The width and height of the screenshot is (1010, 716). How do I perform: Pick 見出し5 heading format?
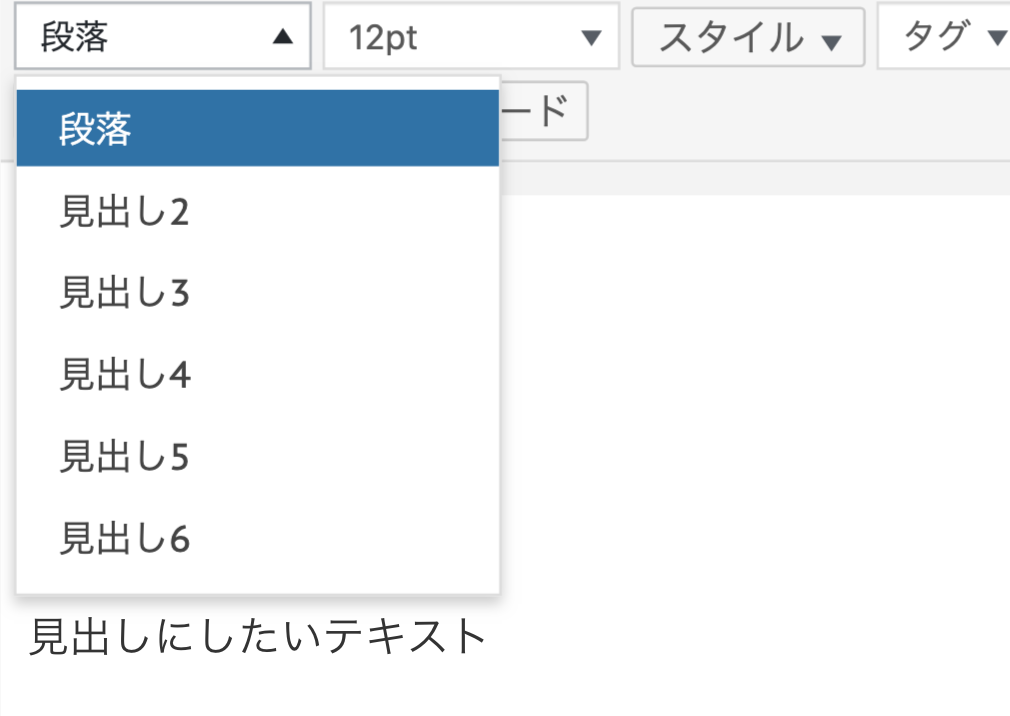(258, 456)
